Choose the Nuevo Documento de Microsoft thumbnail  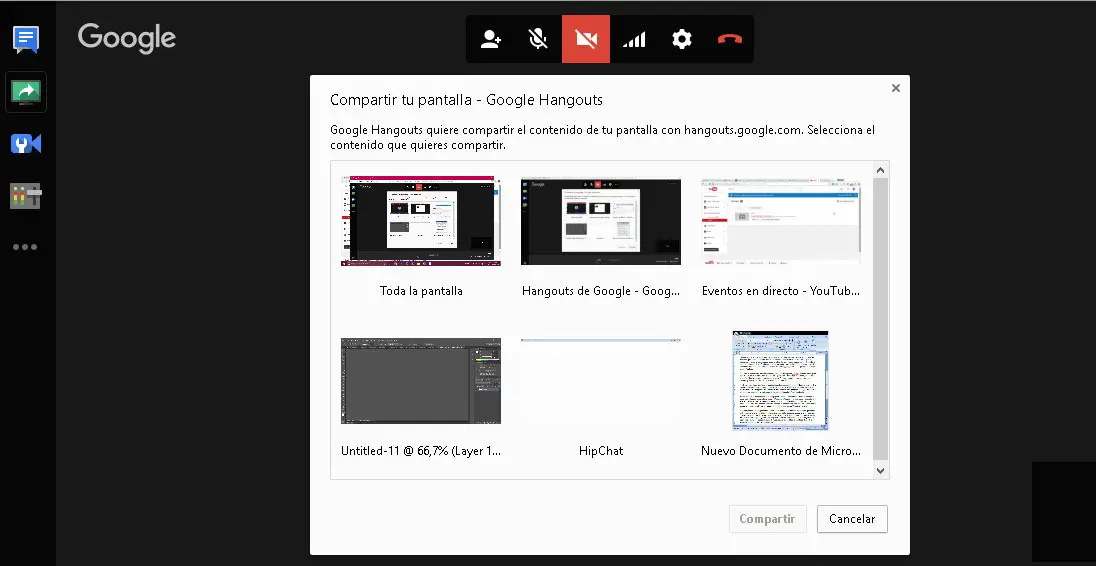point(780,381)
